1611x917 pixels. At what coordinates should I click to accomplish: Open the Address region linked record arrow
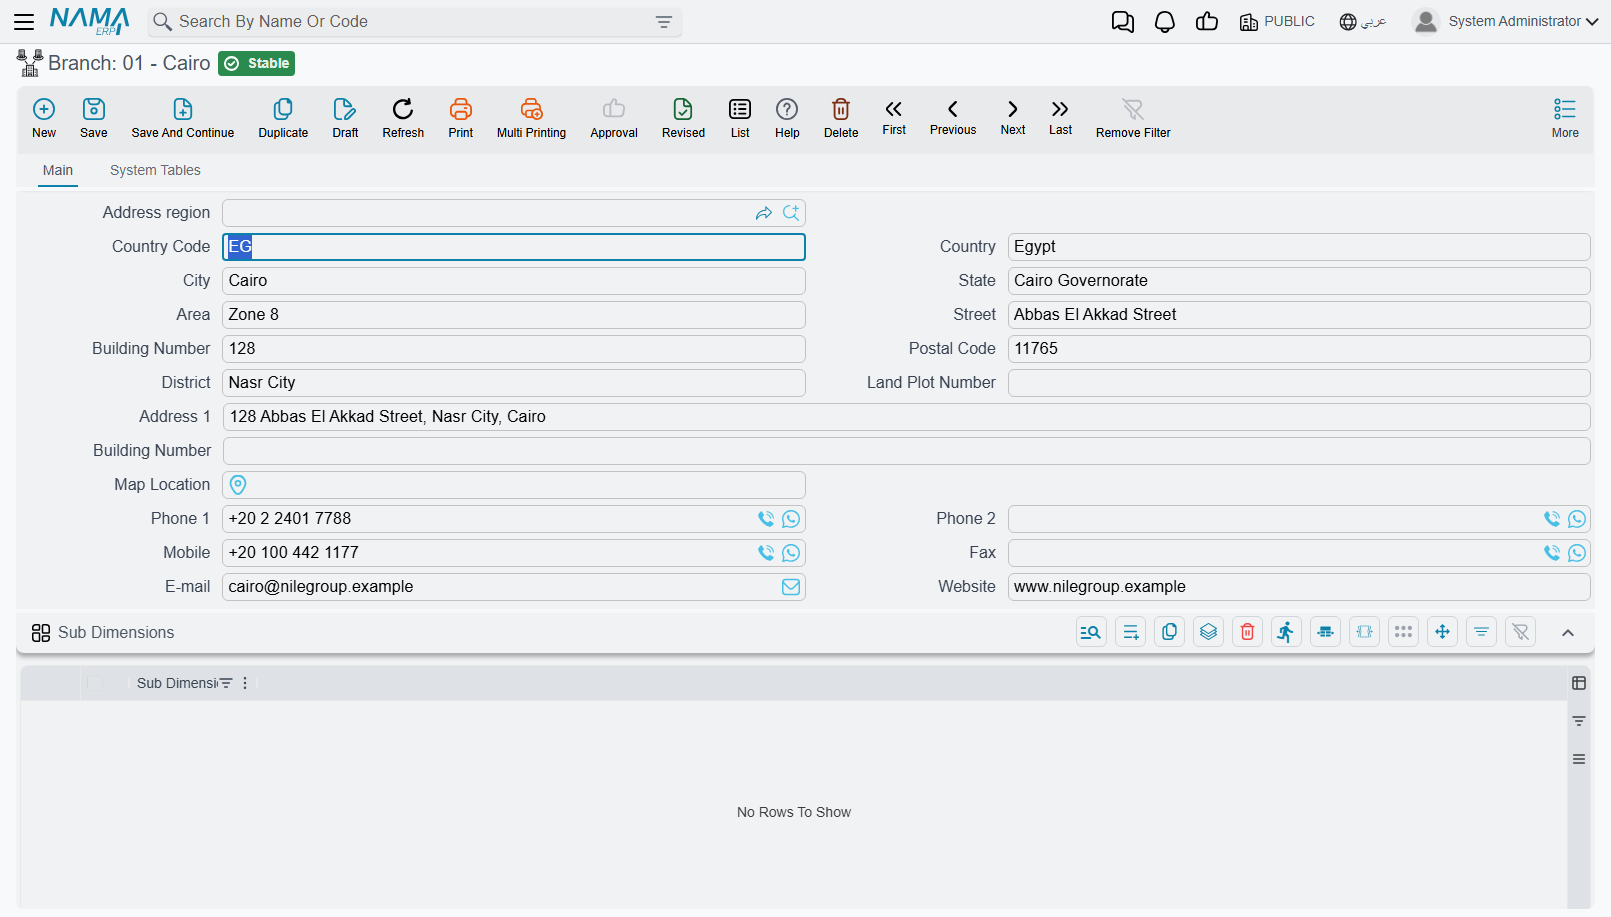point(764,213)
